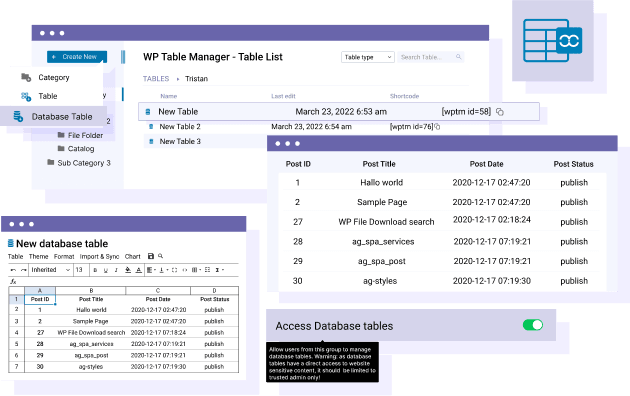Click the code brackets icon
The height and width of the screenshot is (396, 630).
point(185,270)
